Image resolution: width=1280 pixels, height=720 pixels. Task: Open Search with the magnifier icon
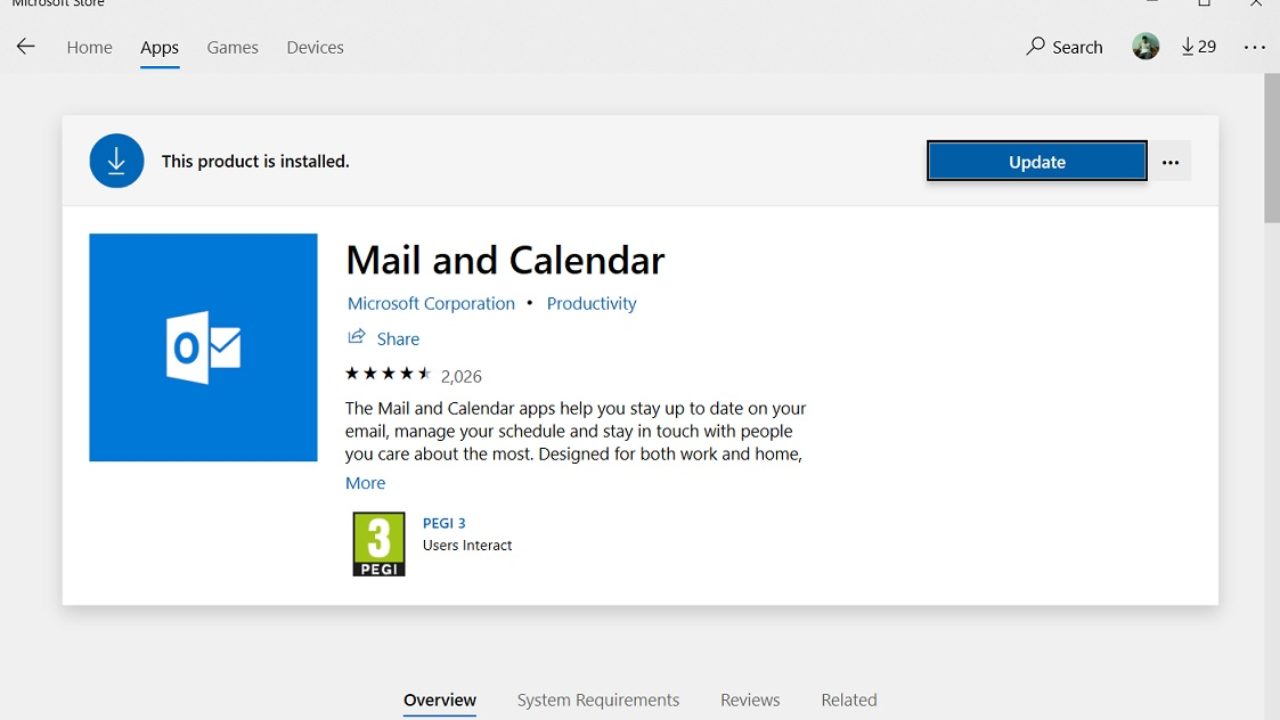tap(1036, 47)
